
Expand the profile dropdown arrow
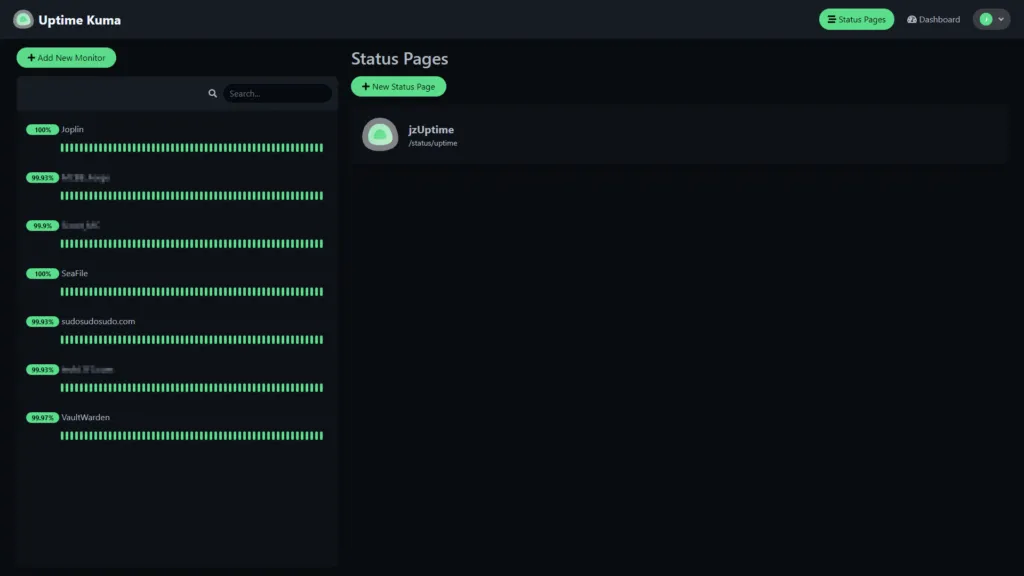click(1001, 19)
